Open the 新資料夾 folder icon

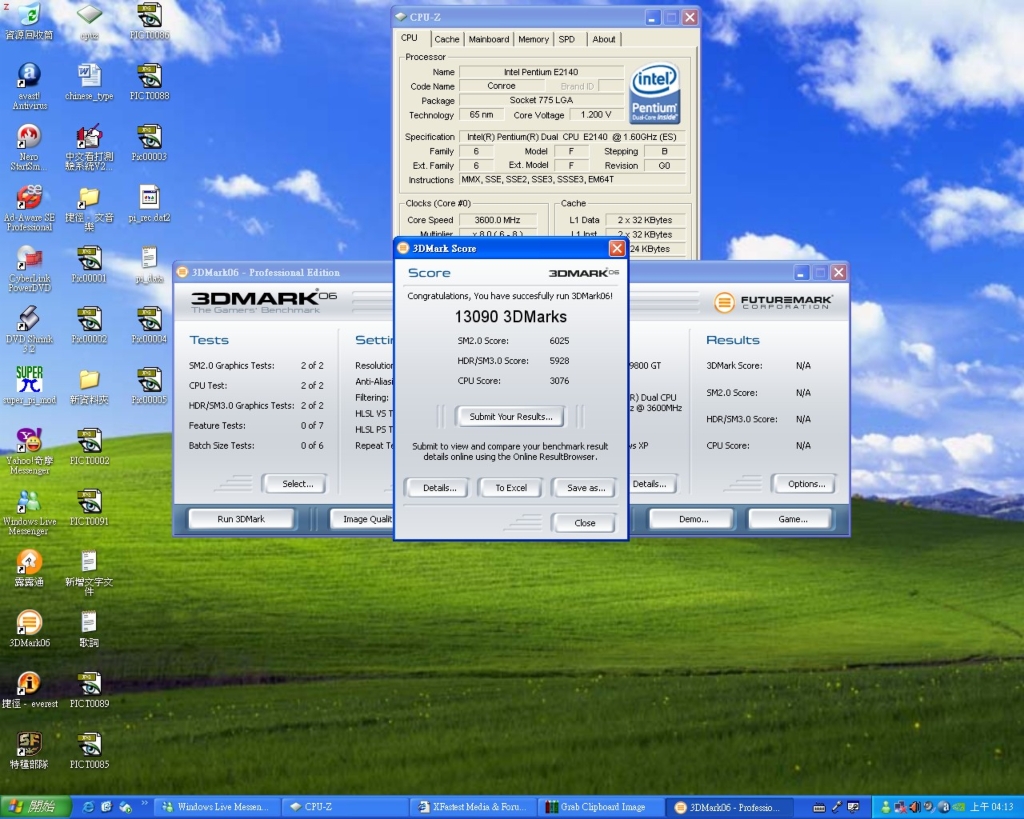pos(89,385)
